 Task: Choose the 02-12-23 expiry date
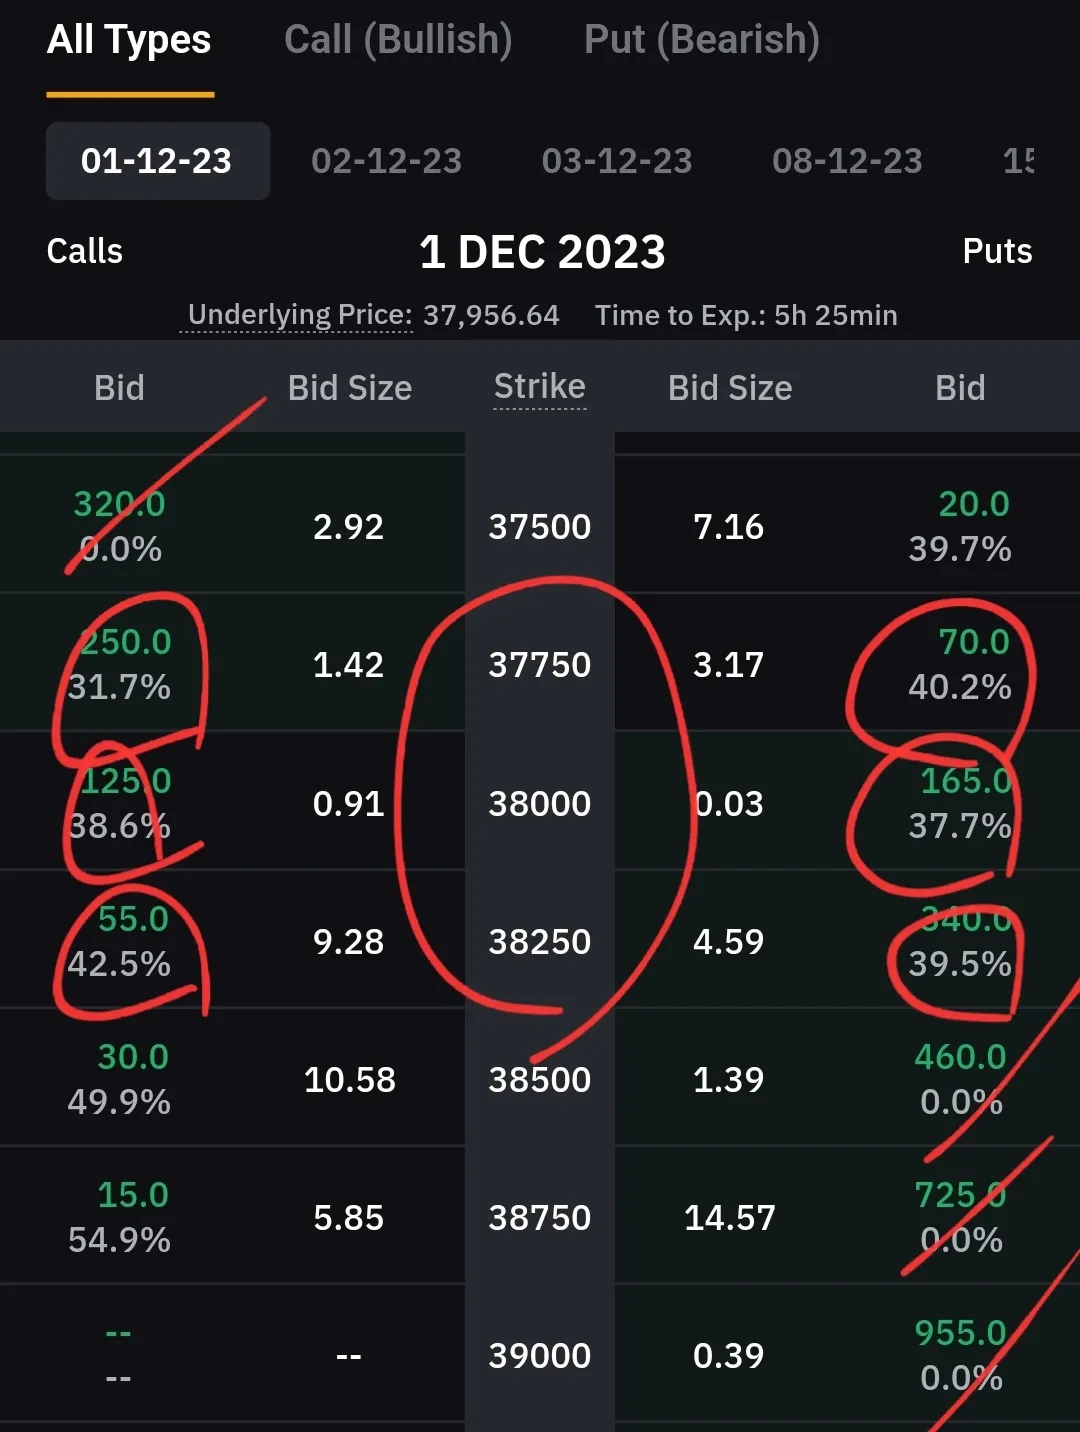click(x=386, y=161)
